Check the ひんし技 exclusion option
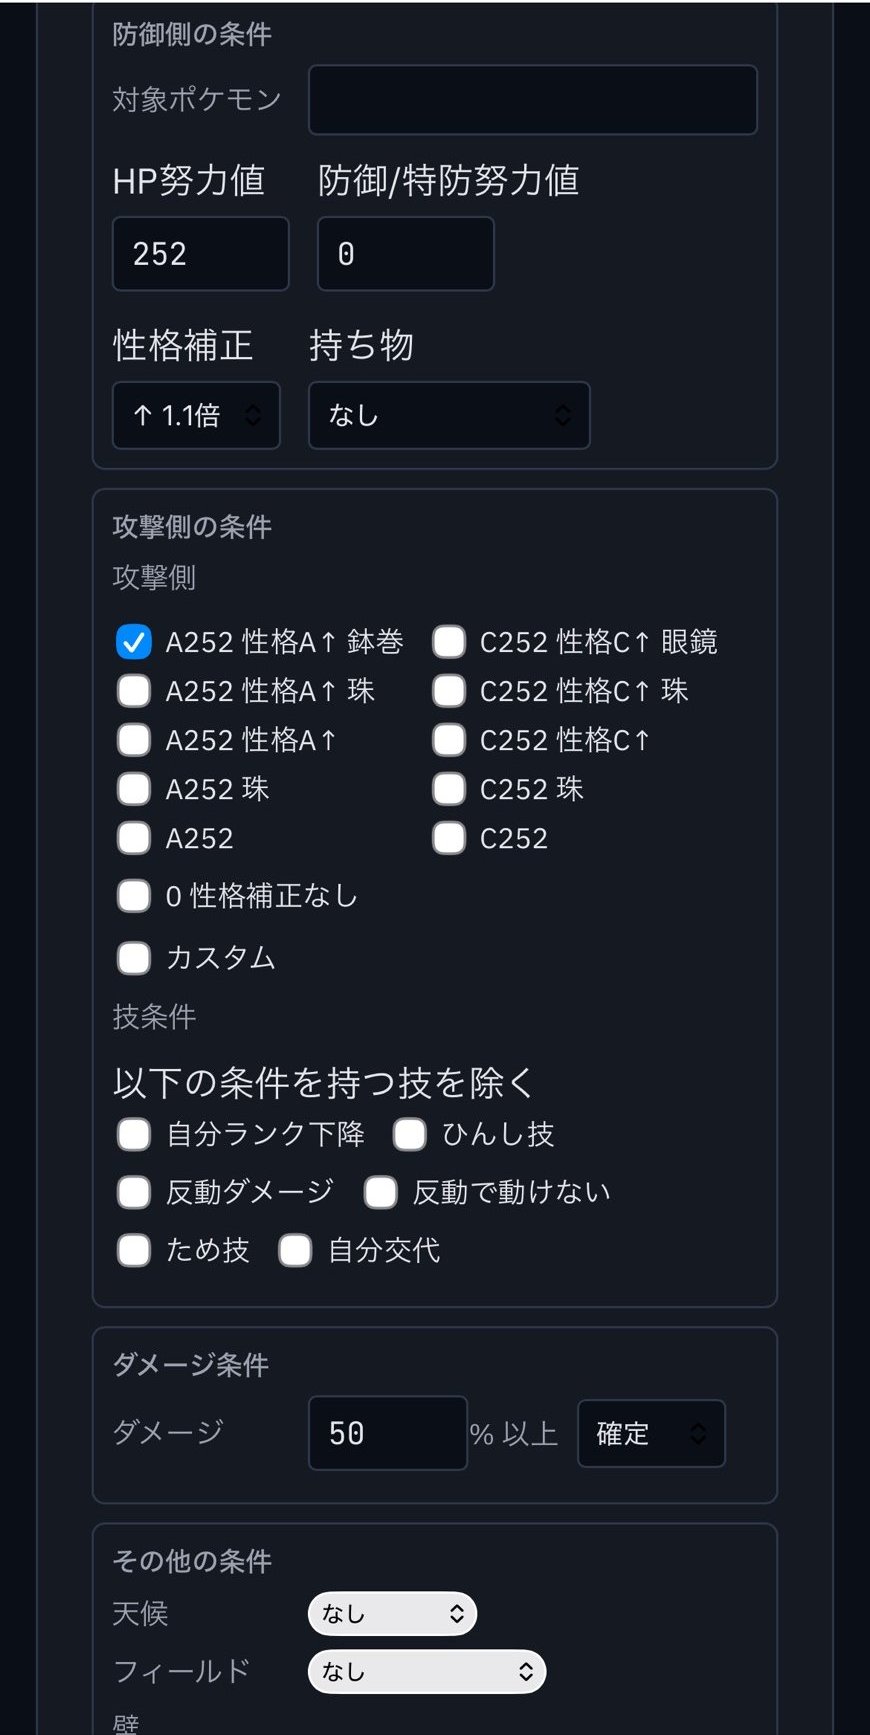 [x=409, y=1134]
